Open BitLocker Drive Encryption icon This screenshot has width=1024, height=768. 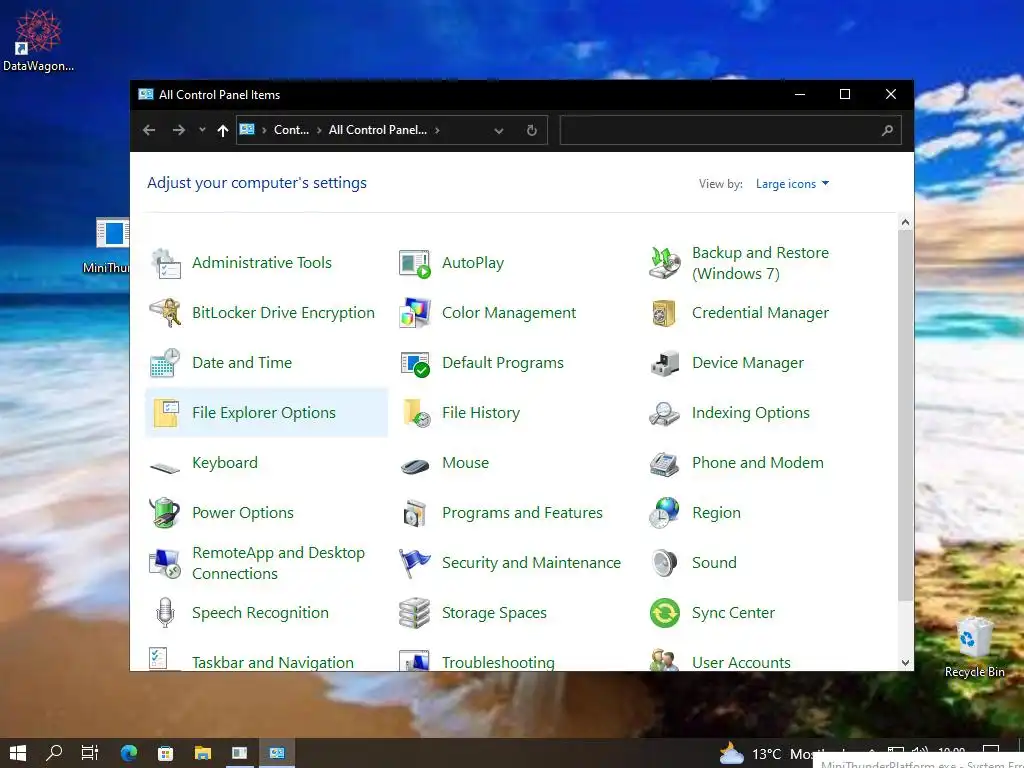[x=166, y=313]
